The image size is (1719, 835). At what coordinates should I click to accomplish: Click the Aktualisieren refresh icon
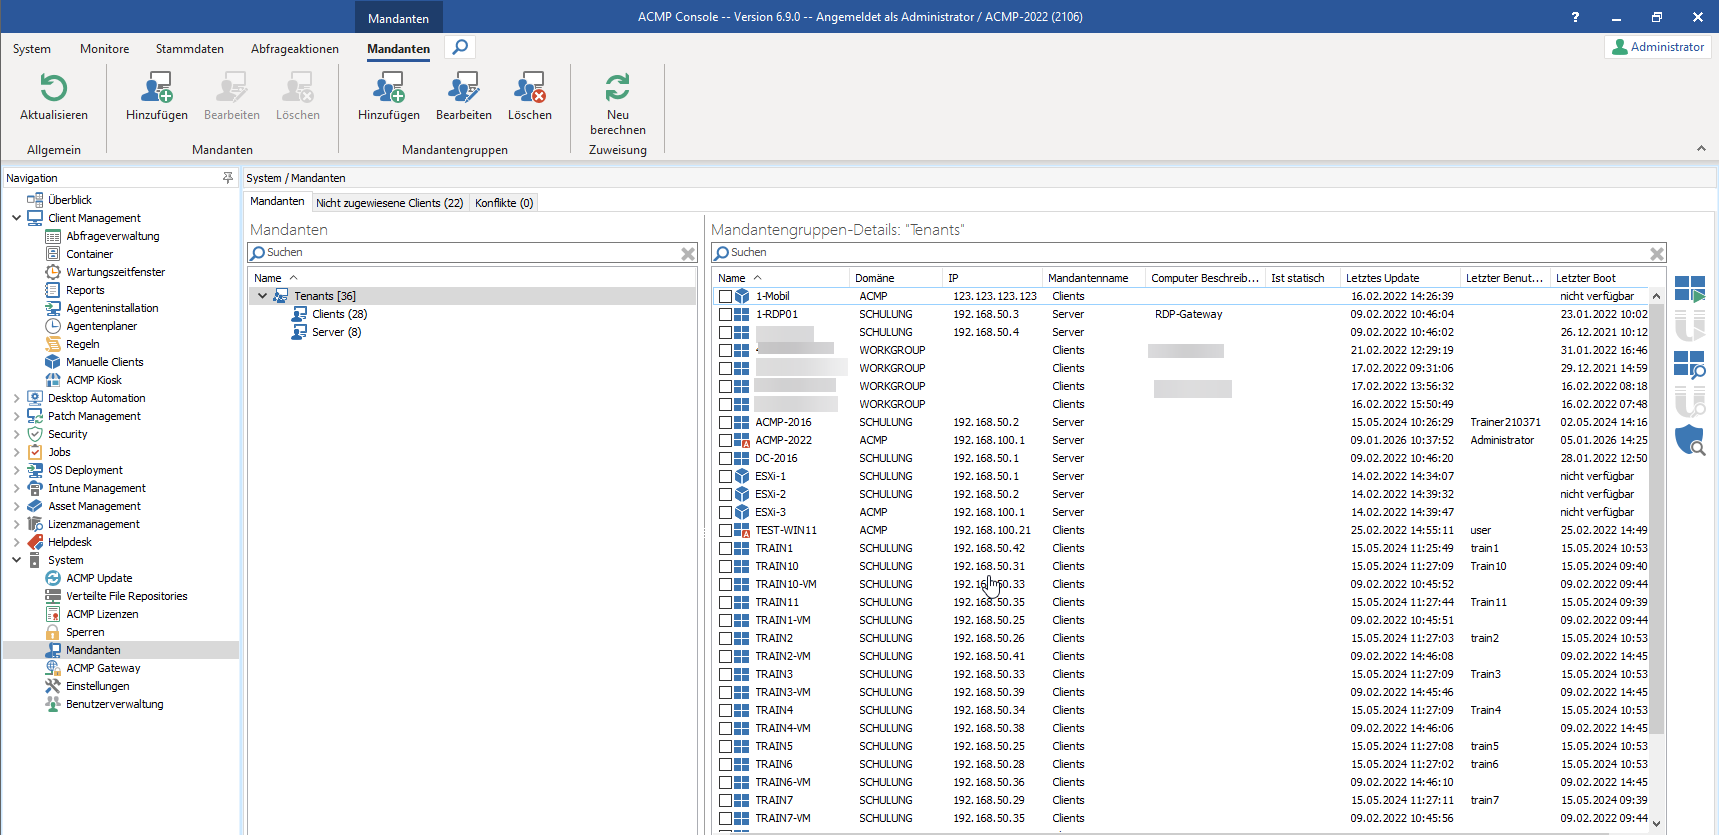pos(54,89)
